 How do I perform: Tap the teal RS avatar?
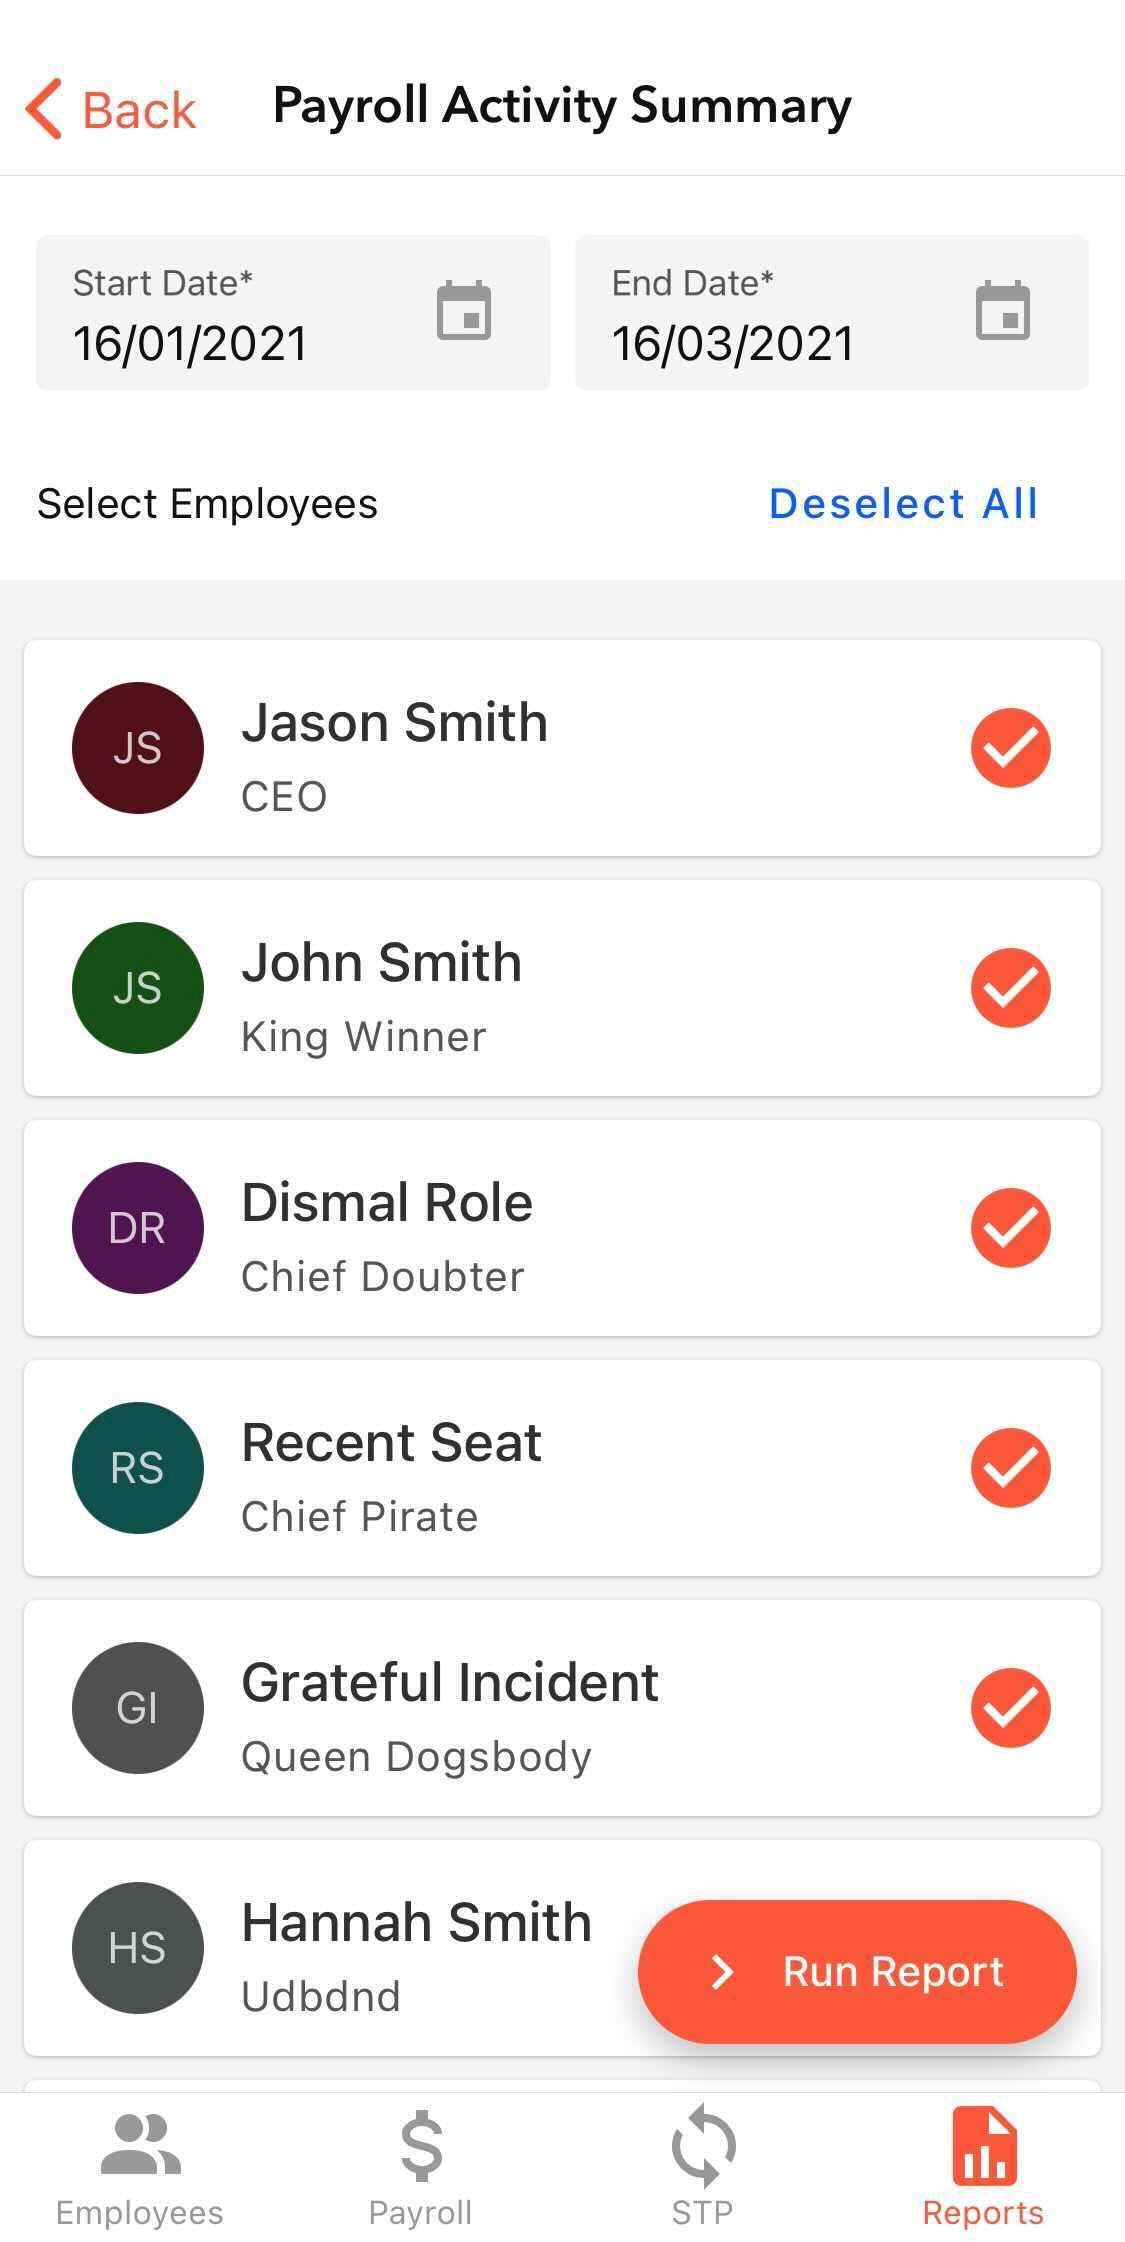(x=138, y=1468)
